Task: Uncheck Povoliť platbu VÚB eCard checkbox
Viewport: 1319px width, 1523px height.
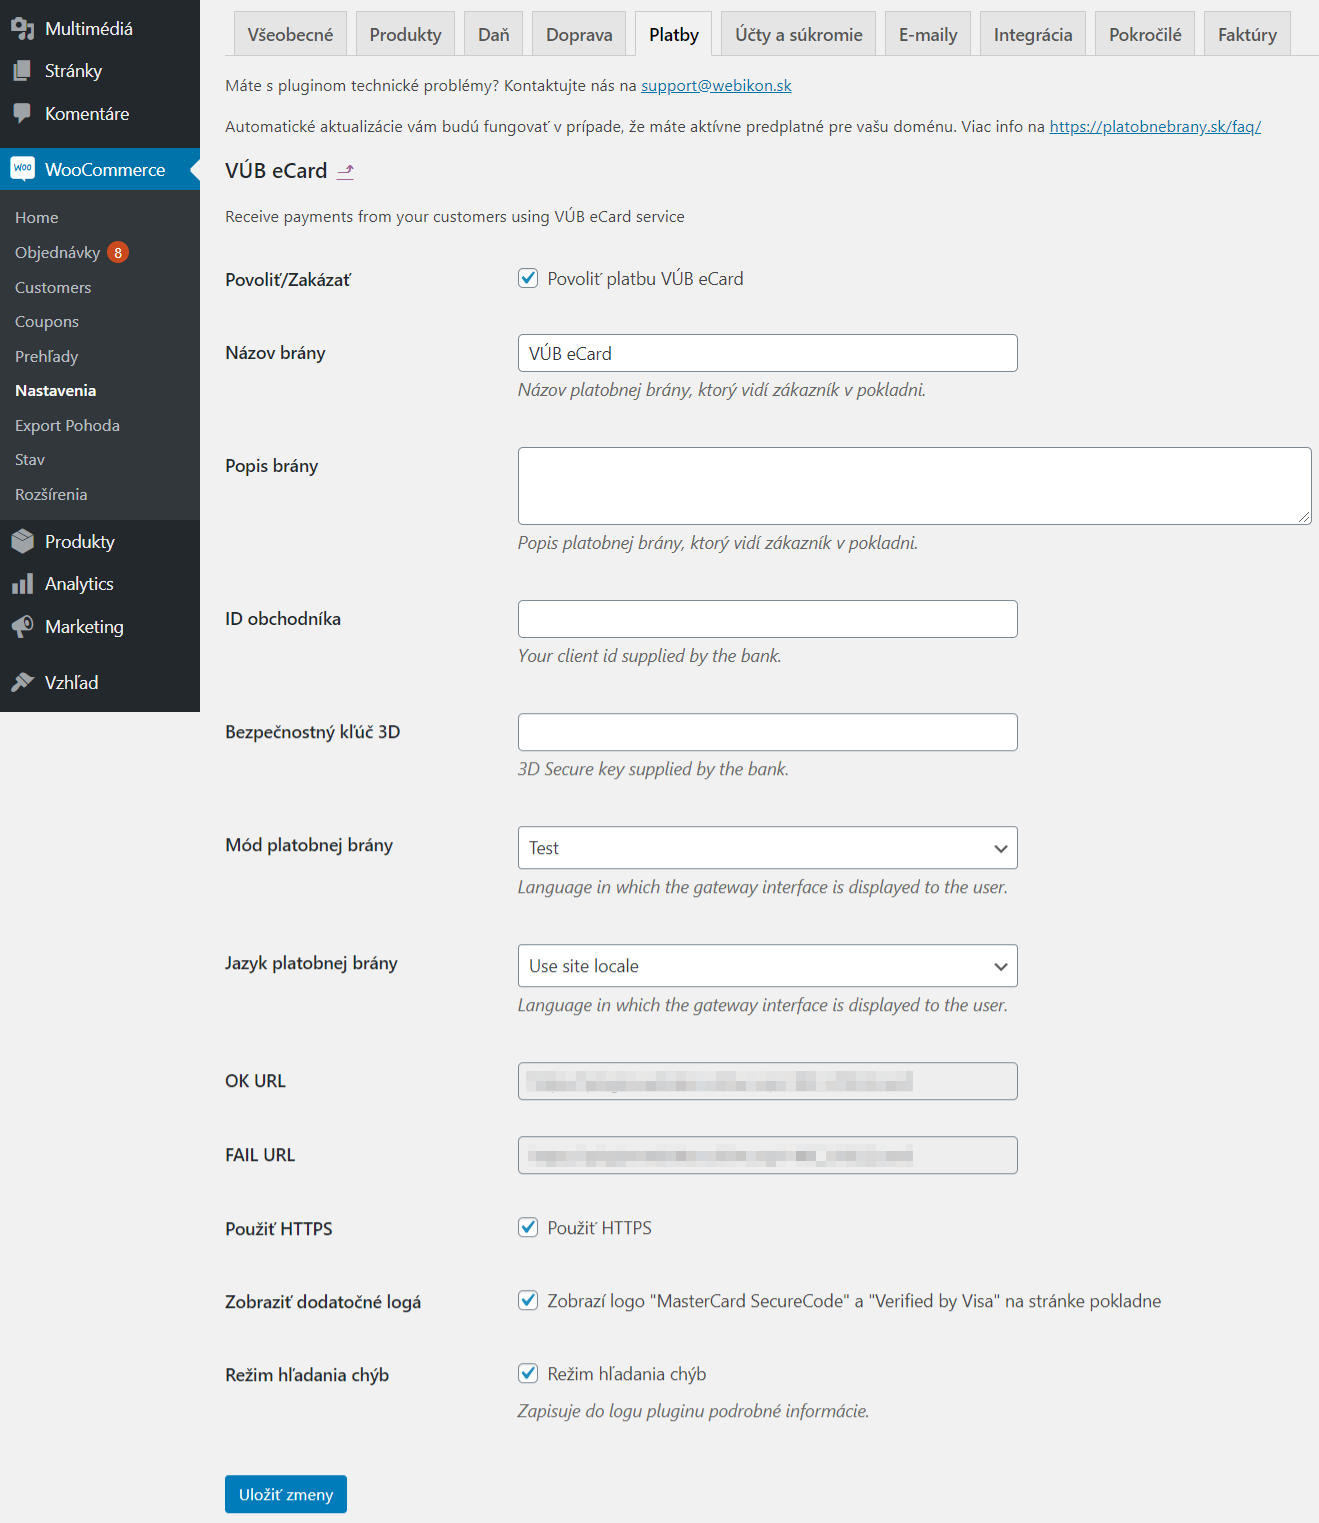Action: pyautogui.click(x=528, y=278)
